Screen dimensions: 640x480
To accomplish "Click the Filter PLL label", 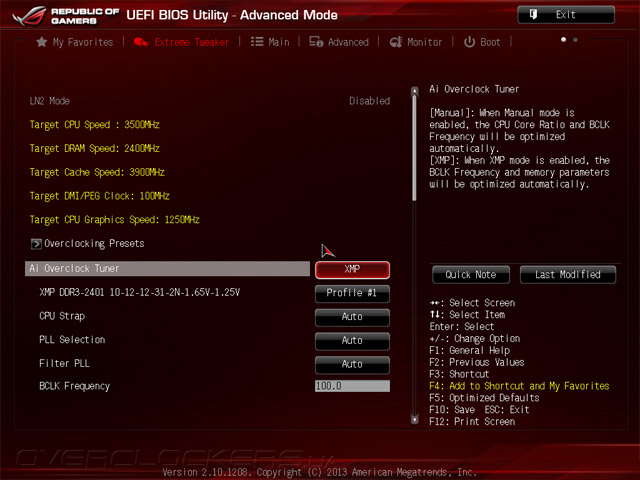I will click(64, 363).
